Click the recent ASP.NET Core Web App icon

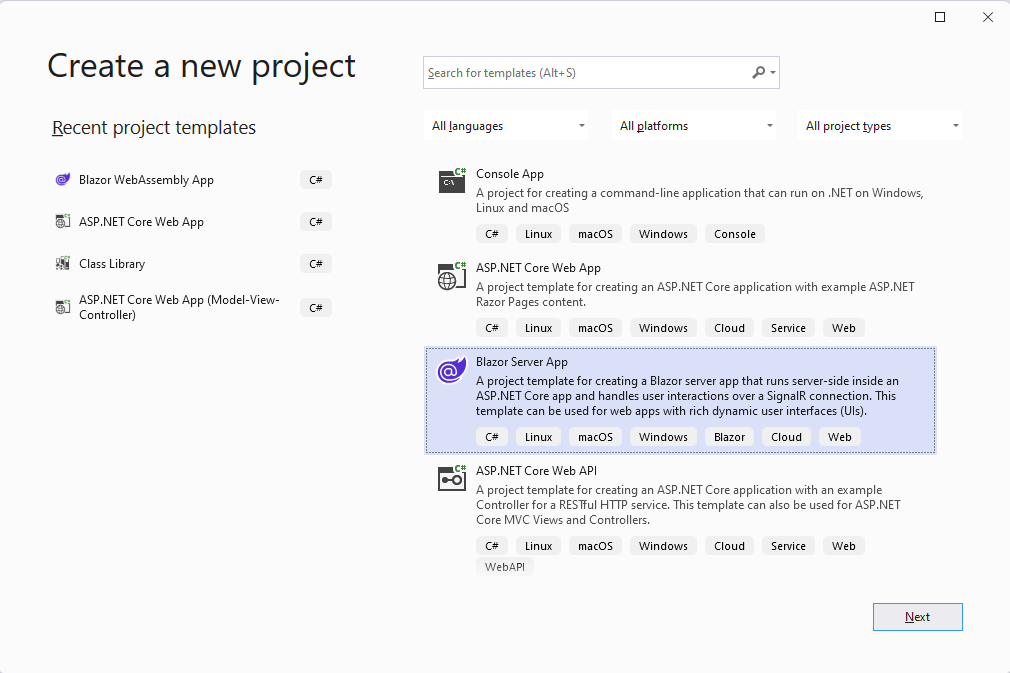62,222
